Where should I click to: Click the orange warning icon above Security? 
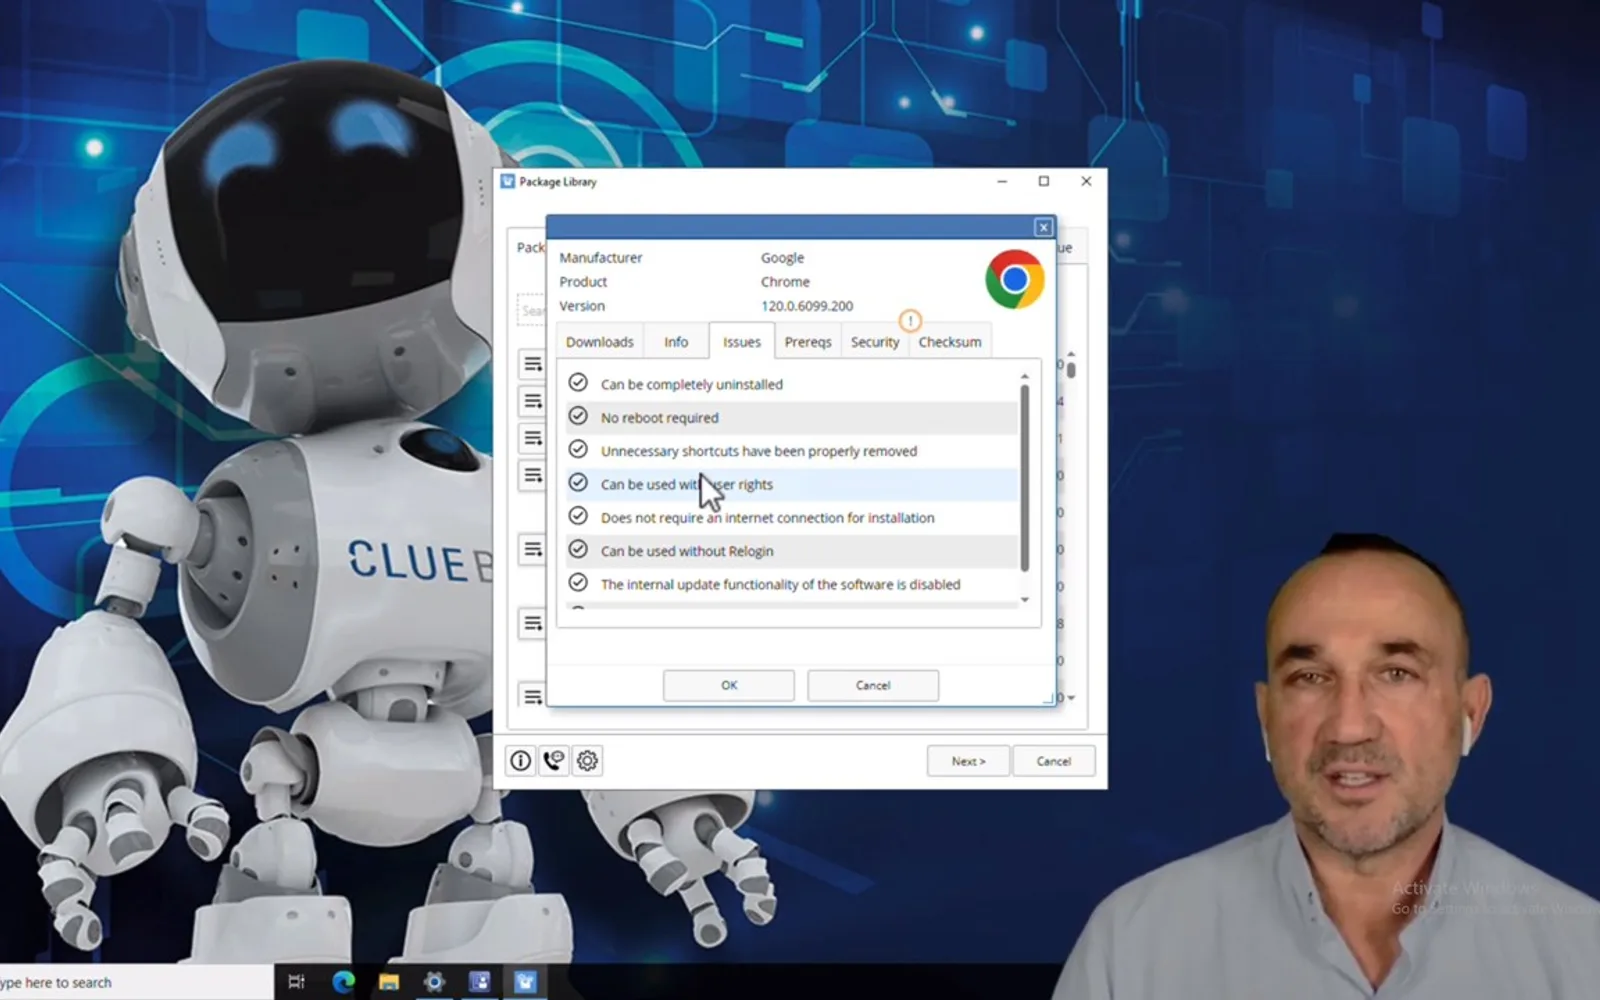coord(910,320)
